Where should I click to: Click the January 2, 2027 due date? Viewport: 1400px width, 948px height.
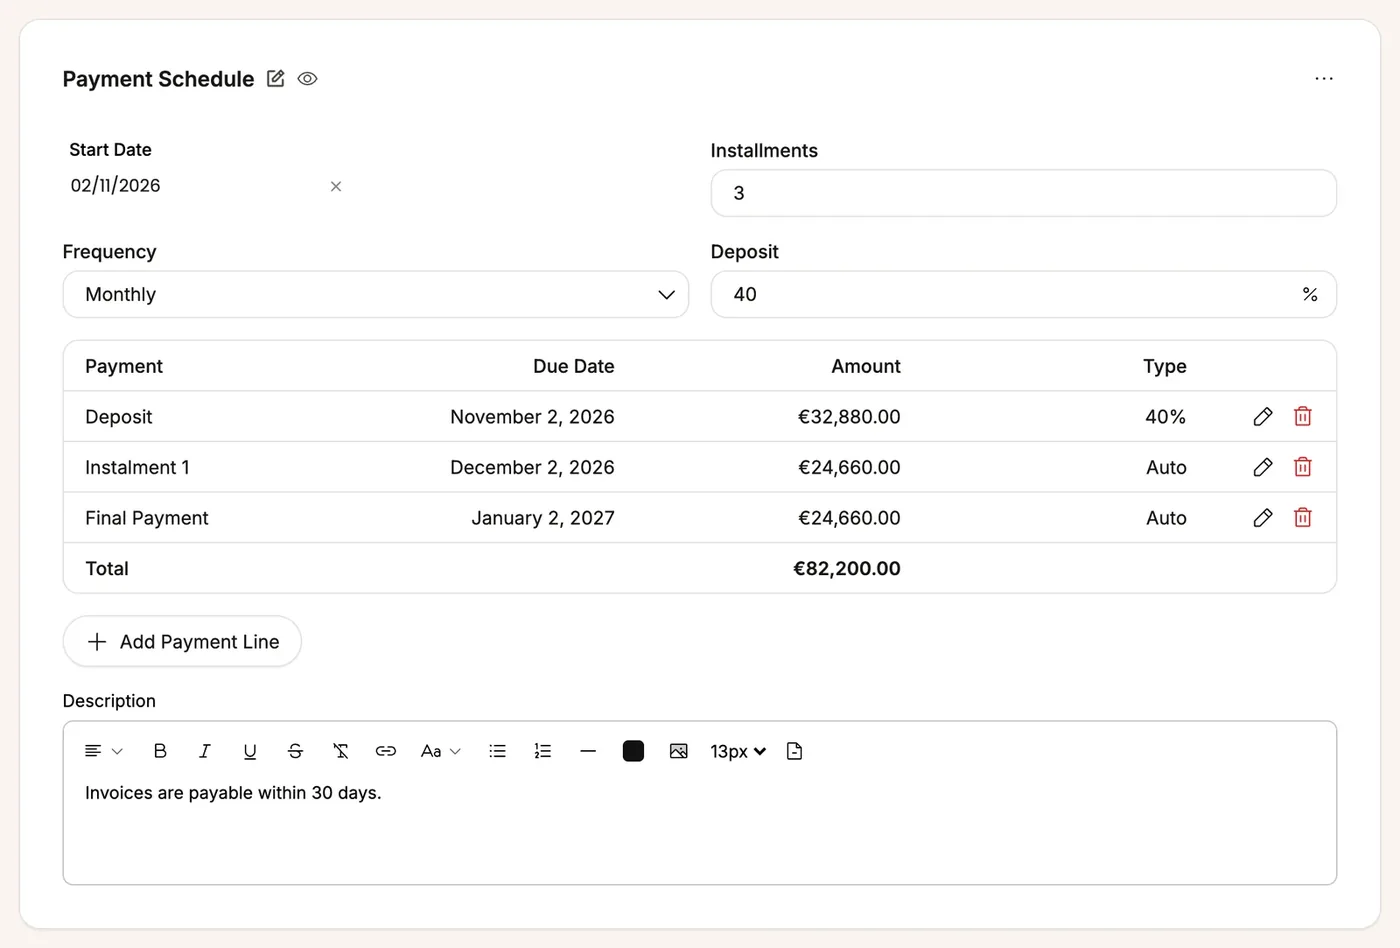click(543, 518)
